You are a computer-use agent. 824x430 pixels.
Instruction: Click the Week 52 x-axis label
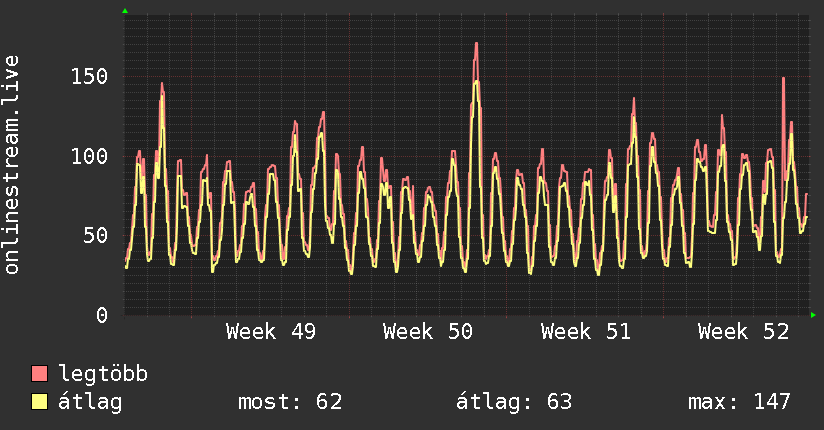click(x=743, y=332)
